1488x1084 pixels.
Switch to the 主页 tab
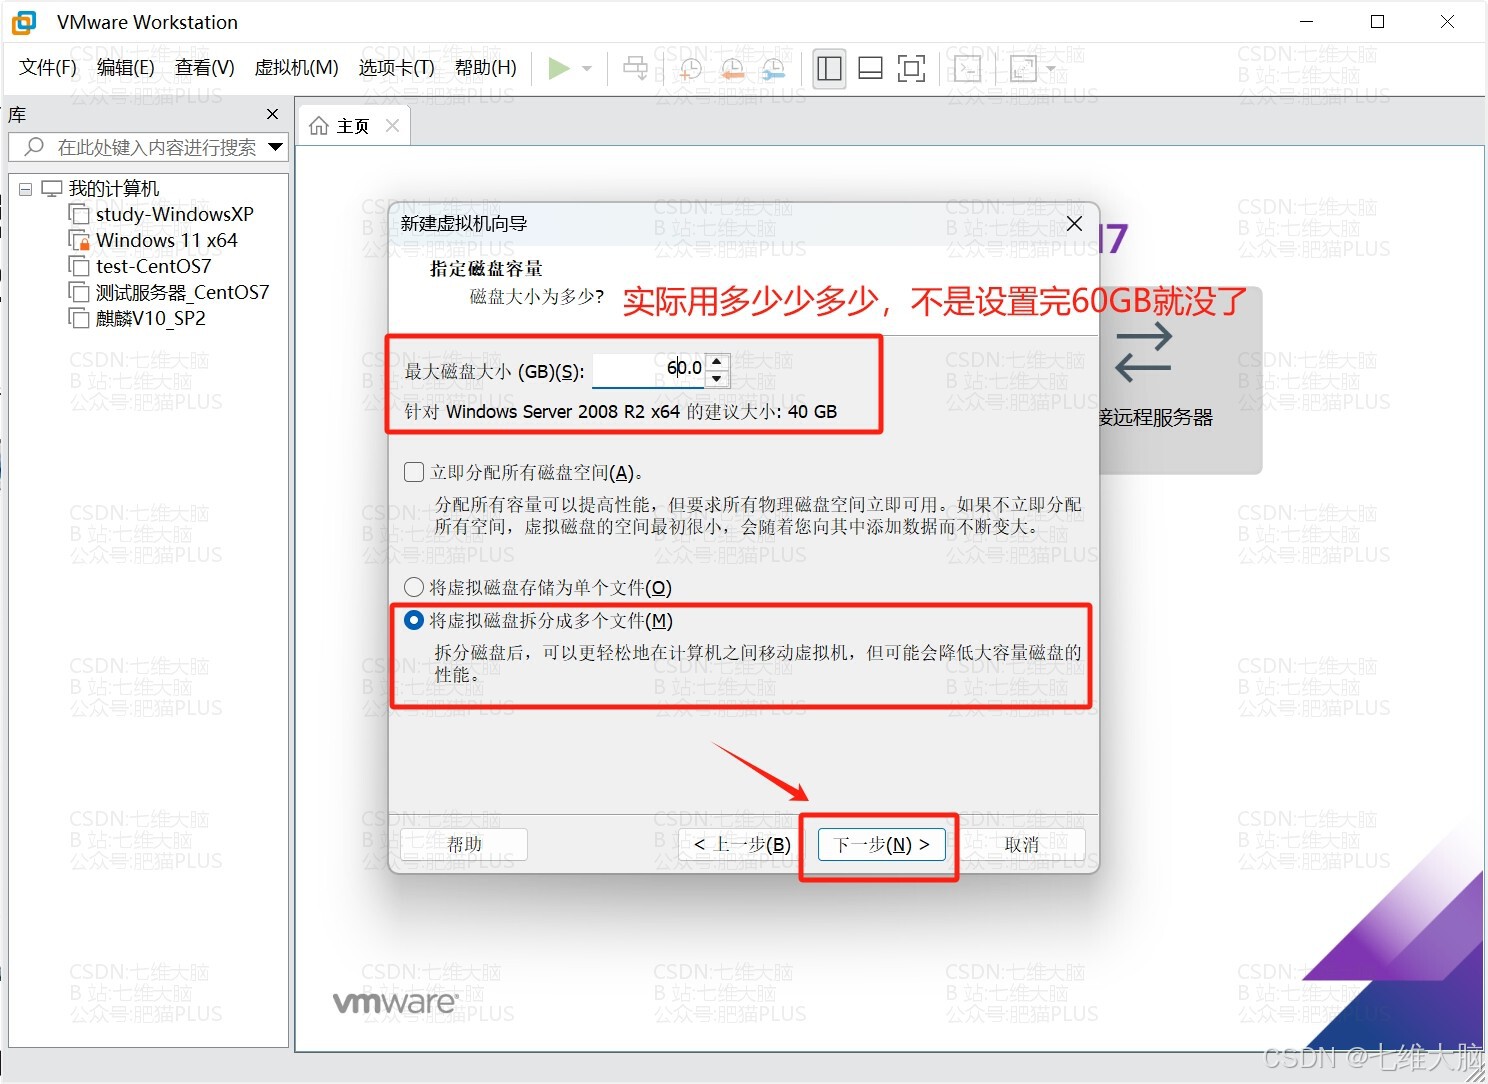tap(353, 126)
